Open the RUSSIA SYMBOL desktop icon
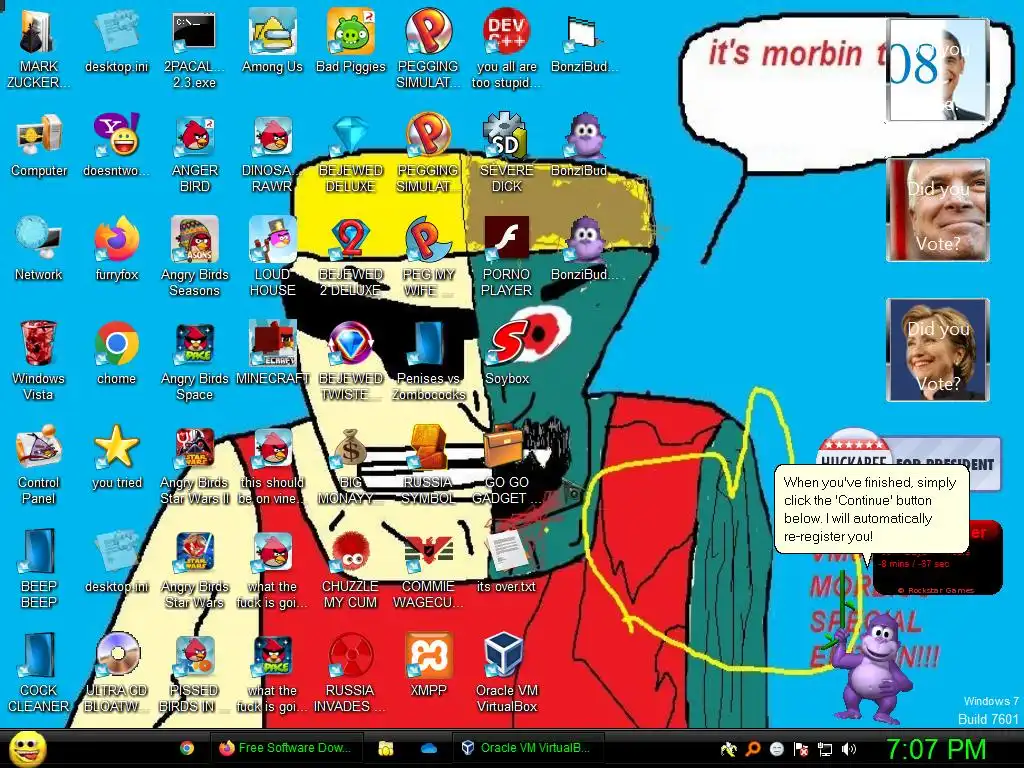 pyautogui.click(x=428, y=465)
